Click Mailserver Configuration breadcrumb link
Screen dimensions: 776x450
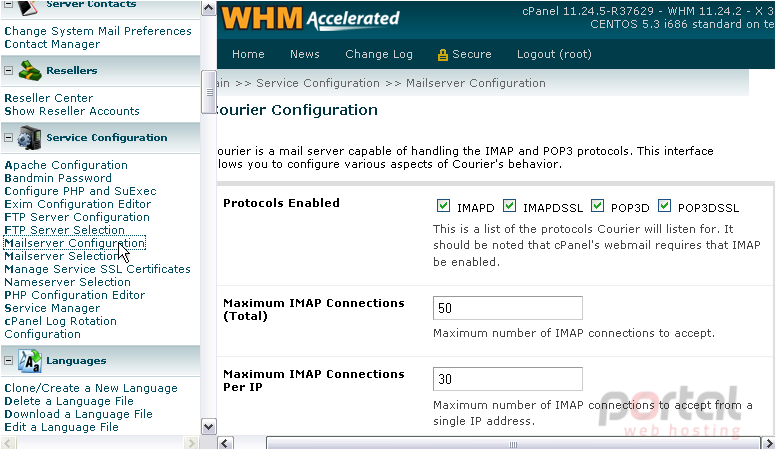(x=476, y=83)
